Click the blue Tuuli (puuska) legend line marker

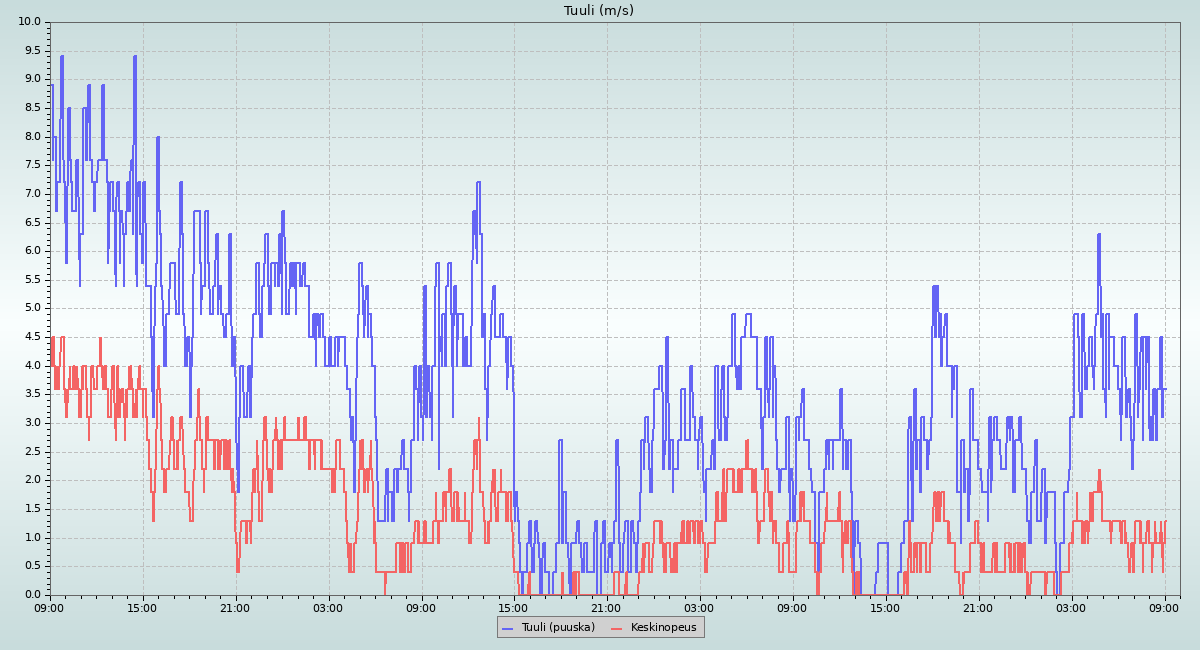pos(507,628)
